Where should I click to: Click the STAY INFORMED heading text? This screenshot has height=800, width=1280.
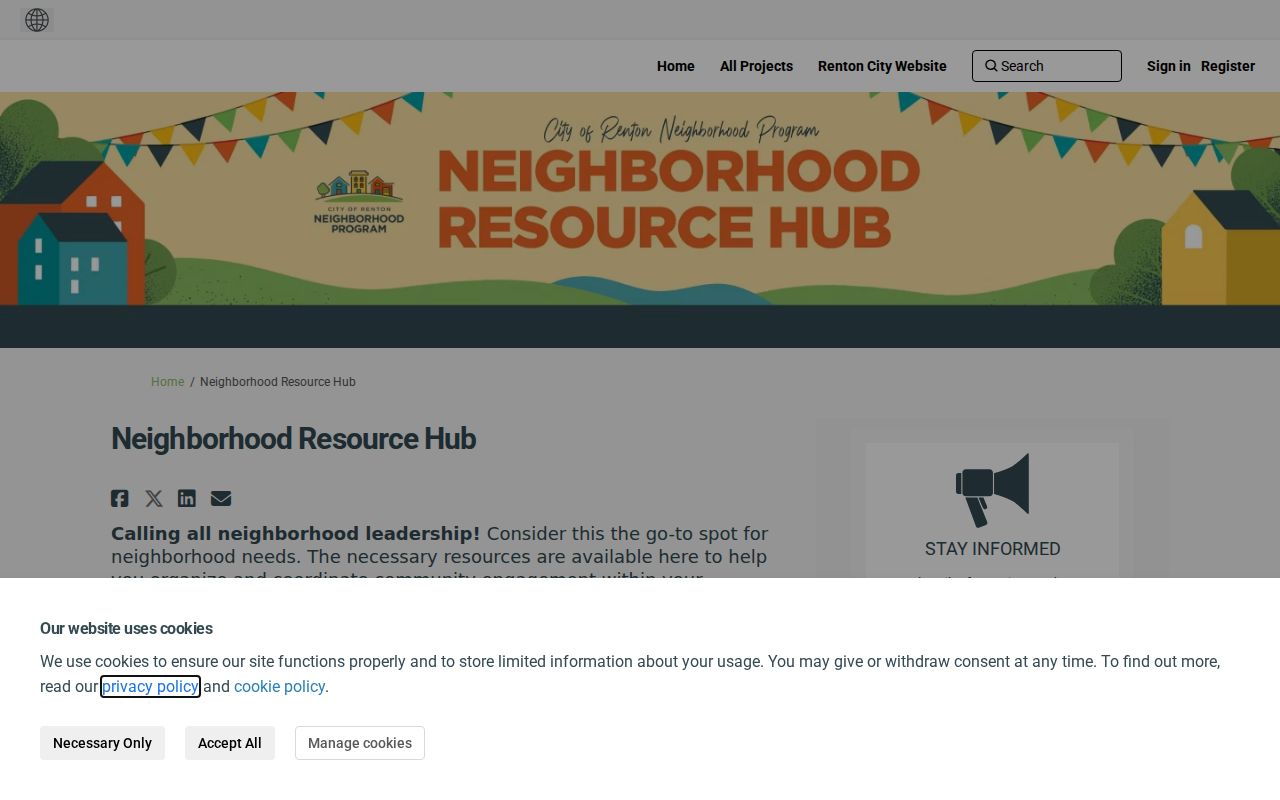coord(992,549)
